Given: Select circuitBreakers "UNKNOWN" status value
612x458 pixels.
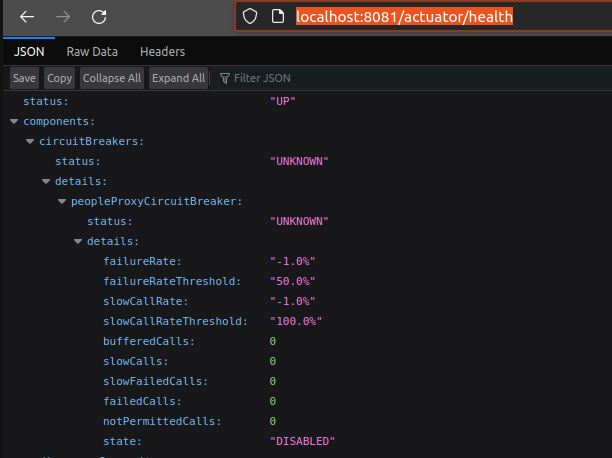Looking at the screenshot, I should pos(299,161).
